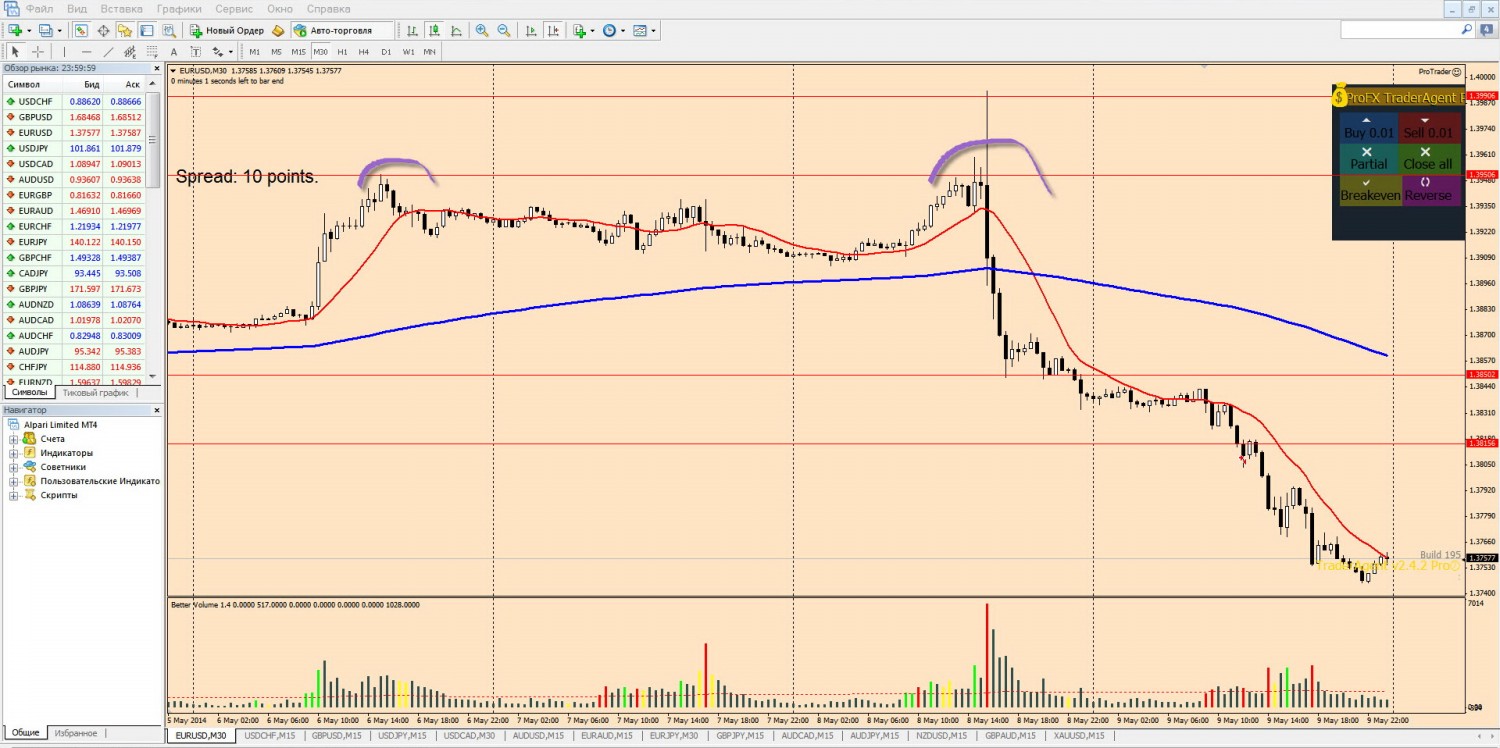Toggle the Авто-торговля button
The image size is (1500, 748).
tap(342, 31)
